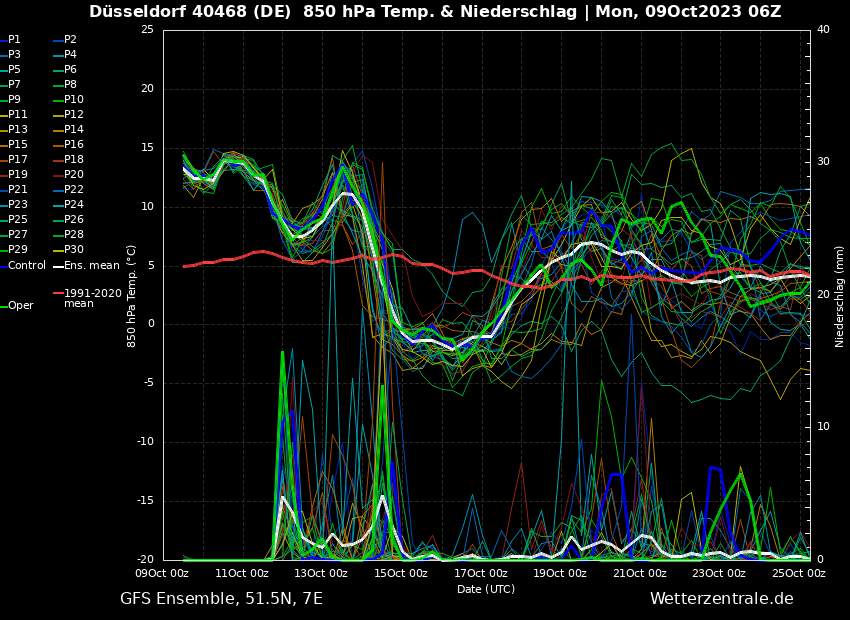Screen dimensions: 850x620
Task: Click the Oper legend label
Action: (20, 306)
